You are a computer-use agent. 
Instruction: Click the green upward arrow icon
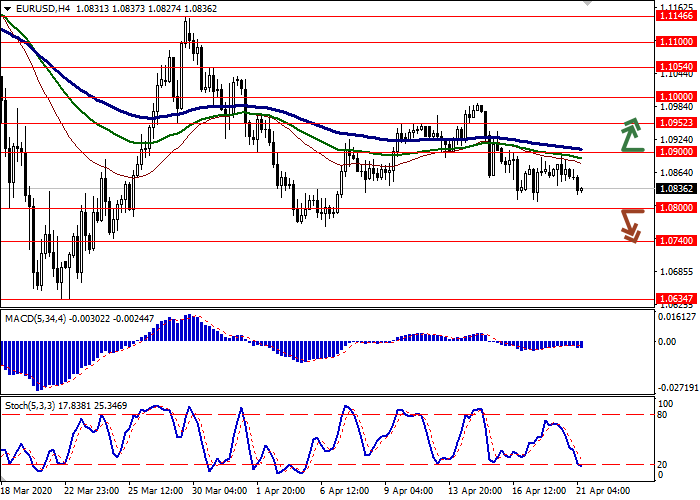coord(630,134)
